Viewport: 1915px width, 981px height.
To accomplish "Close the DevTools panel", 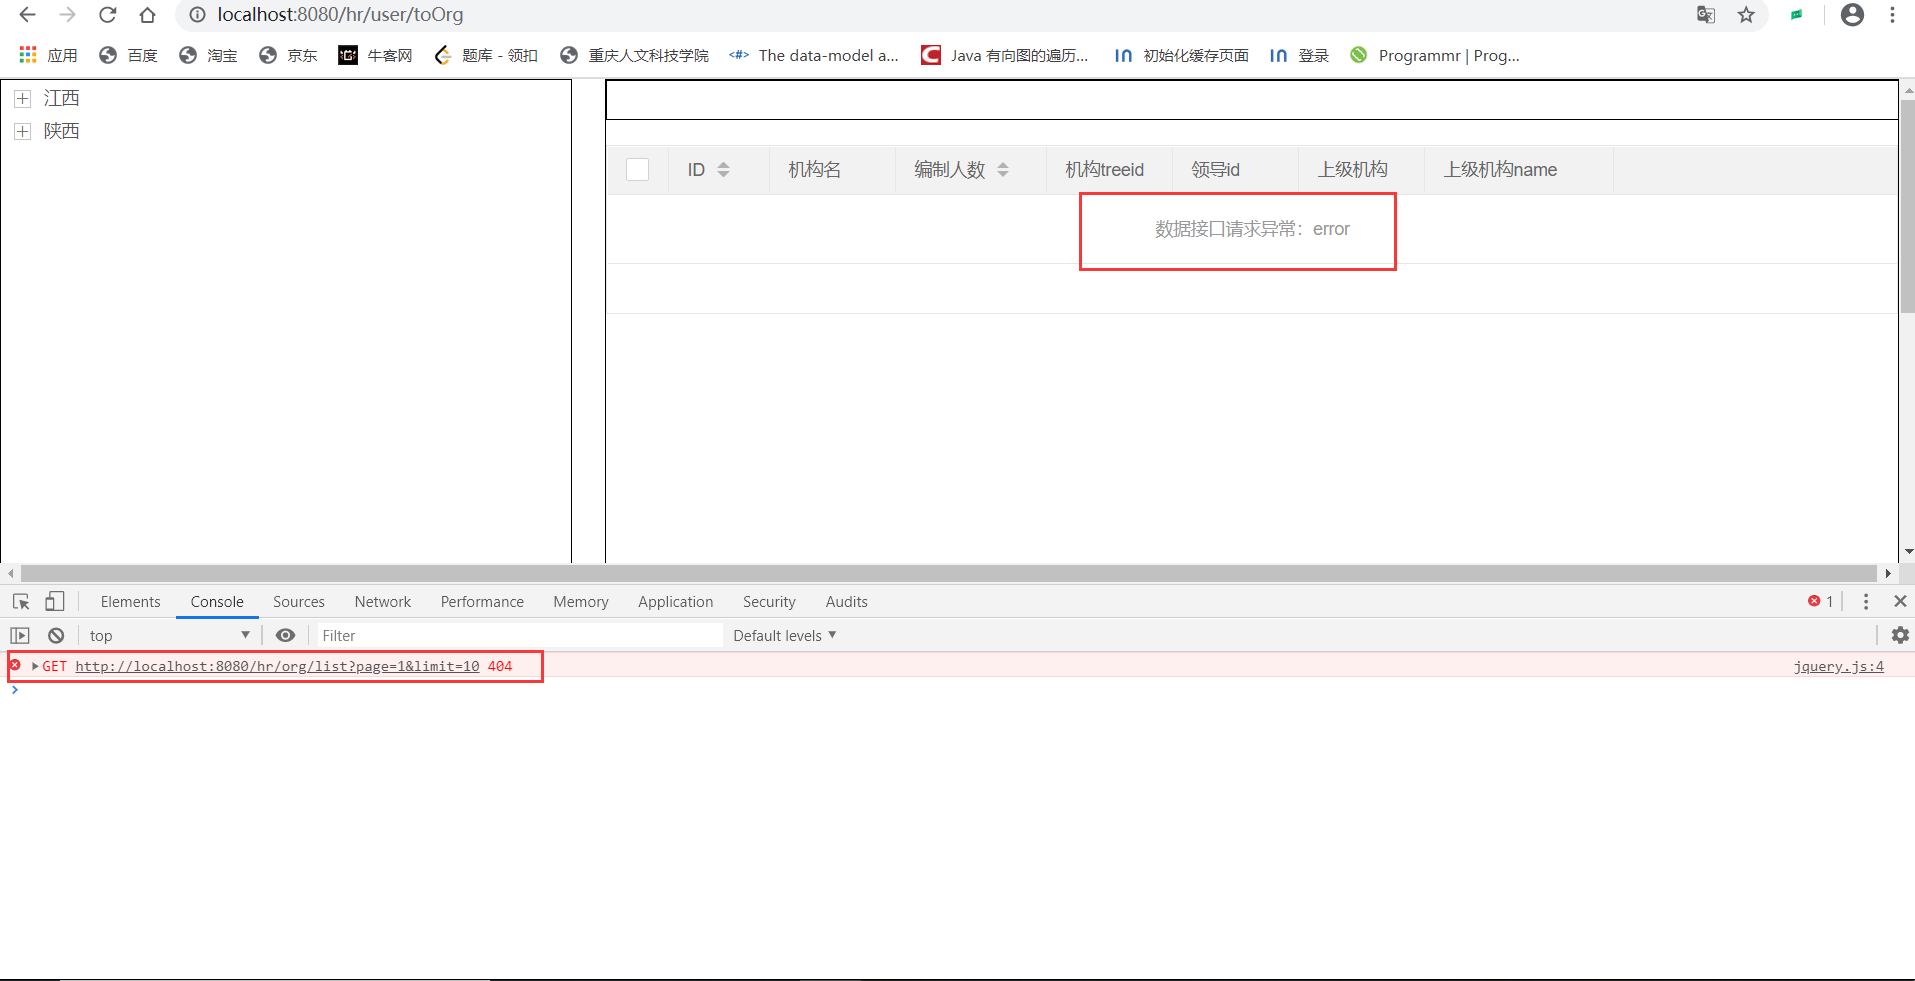I will (1900, 601).
